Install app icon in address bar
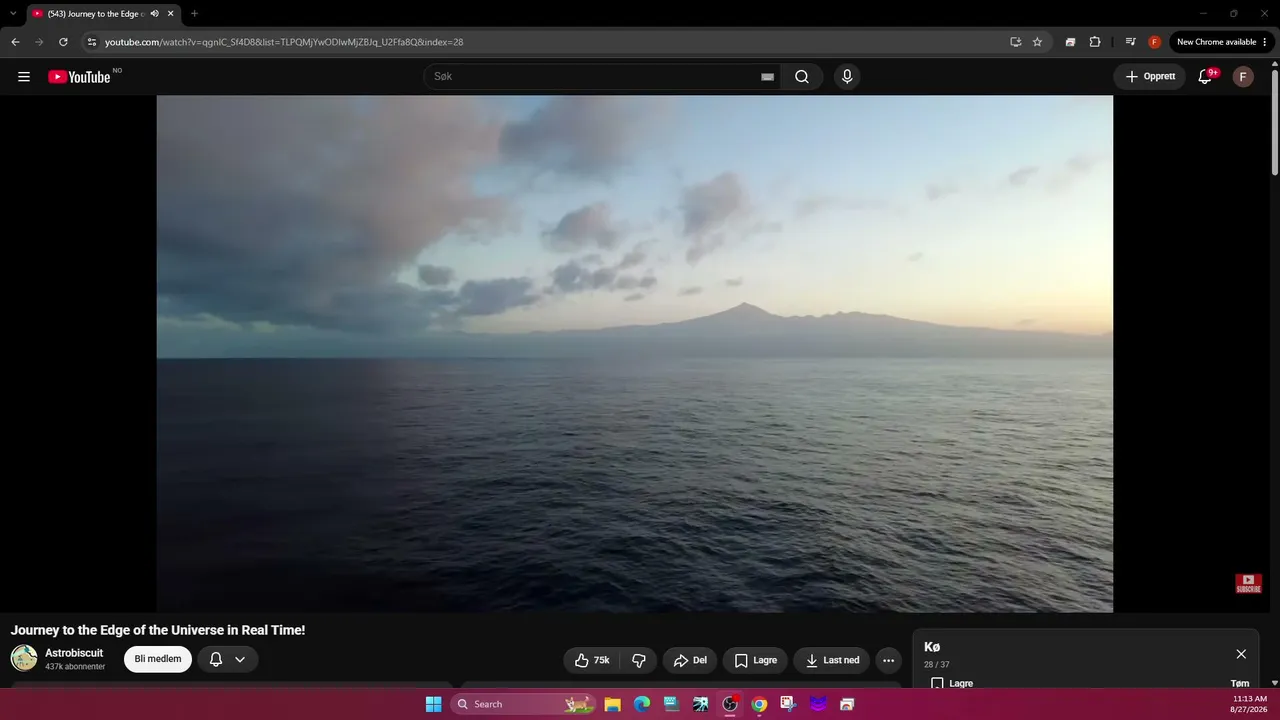This screenshot has height=720, width=1280. coord(1016,42)
